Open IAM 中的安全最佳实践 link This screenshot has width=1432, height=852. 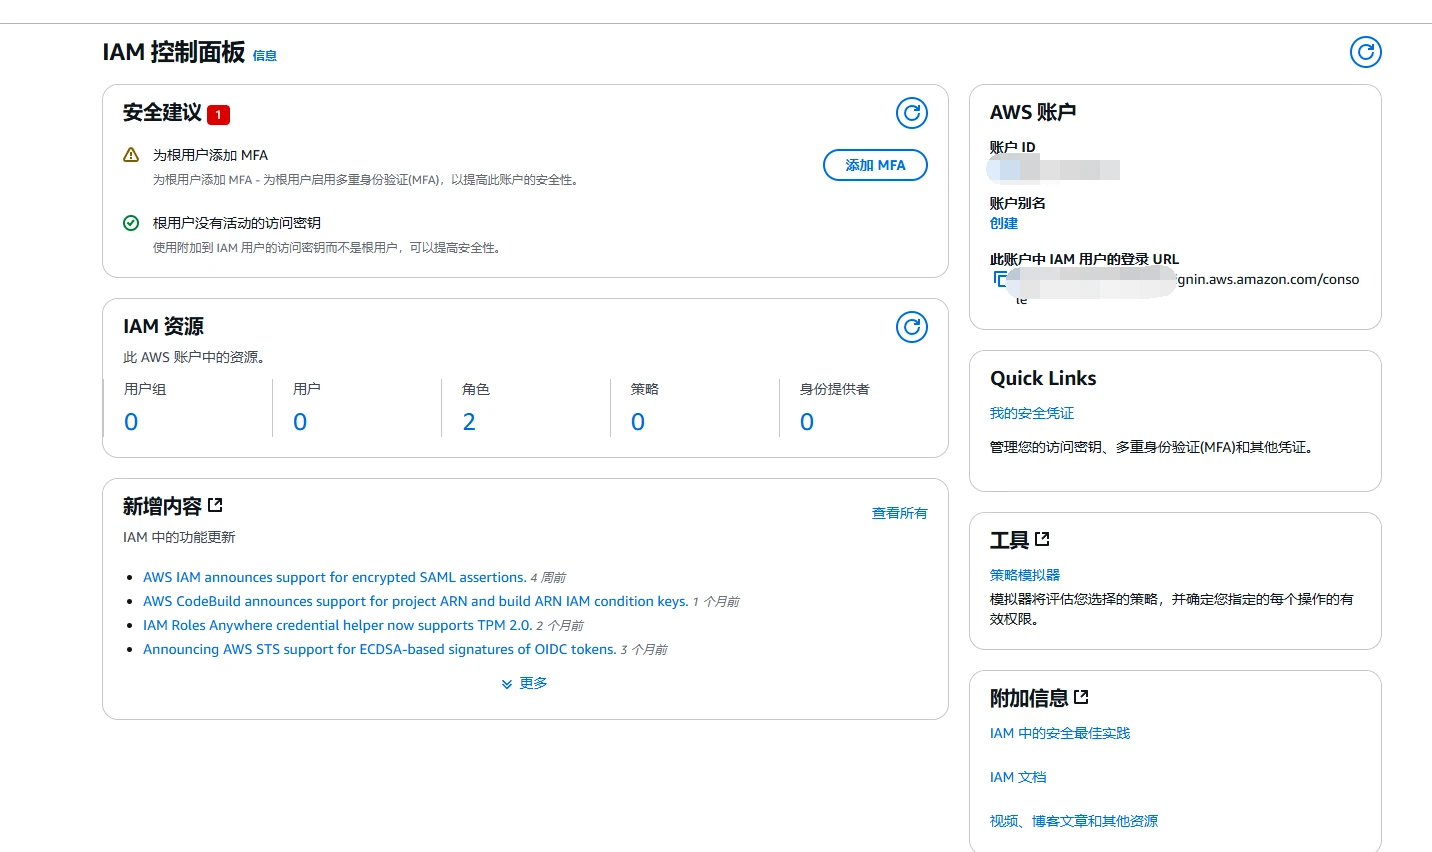point(1060,733)
